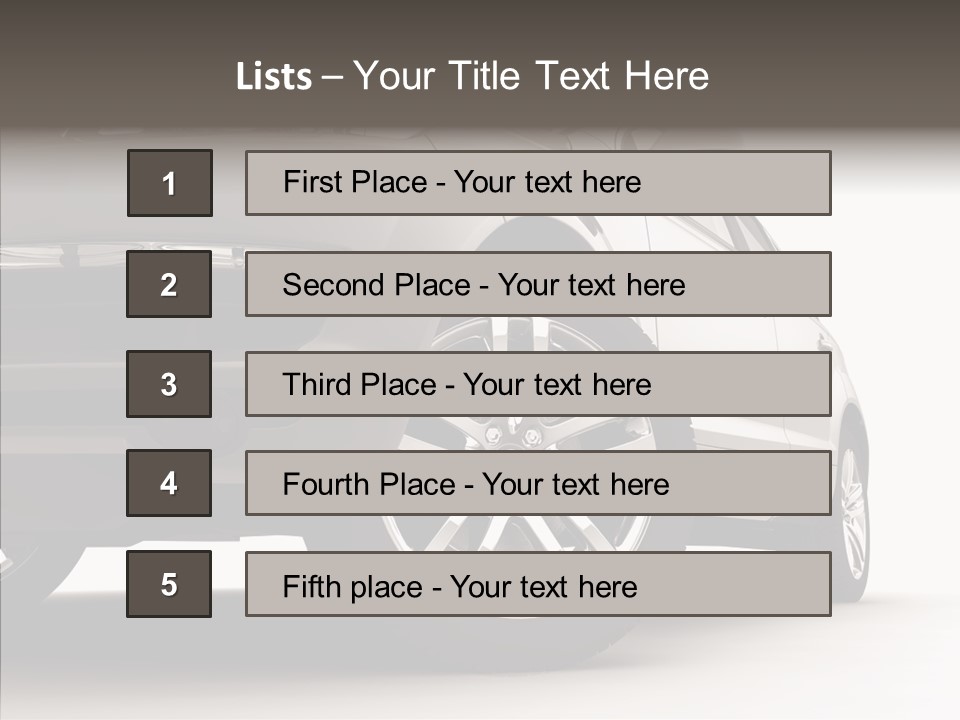960x720 pixels.
Task: Click the words Your Title Text Here
Action: [x=531, y=76]
